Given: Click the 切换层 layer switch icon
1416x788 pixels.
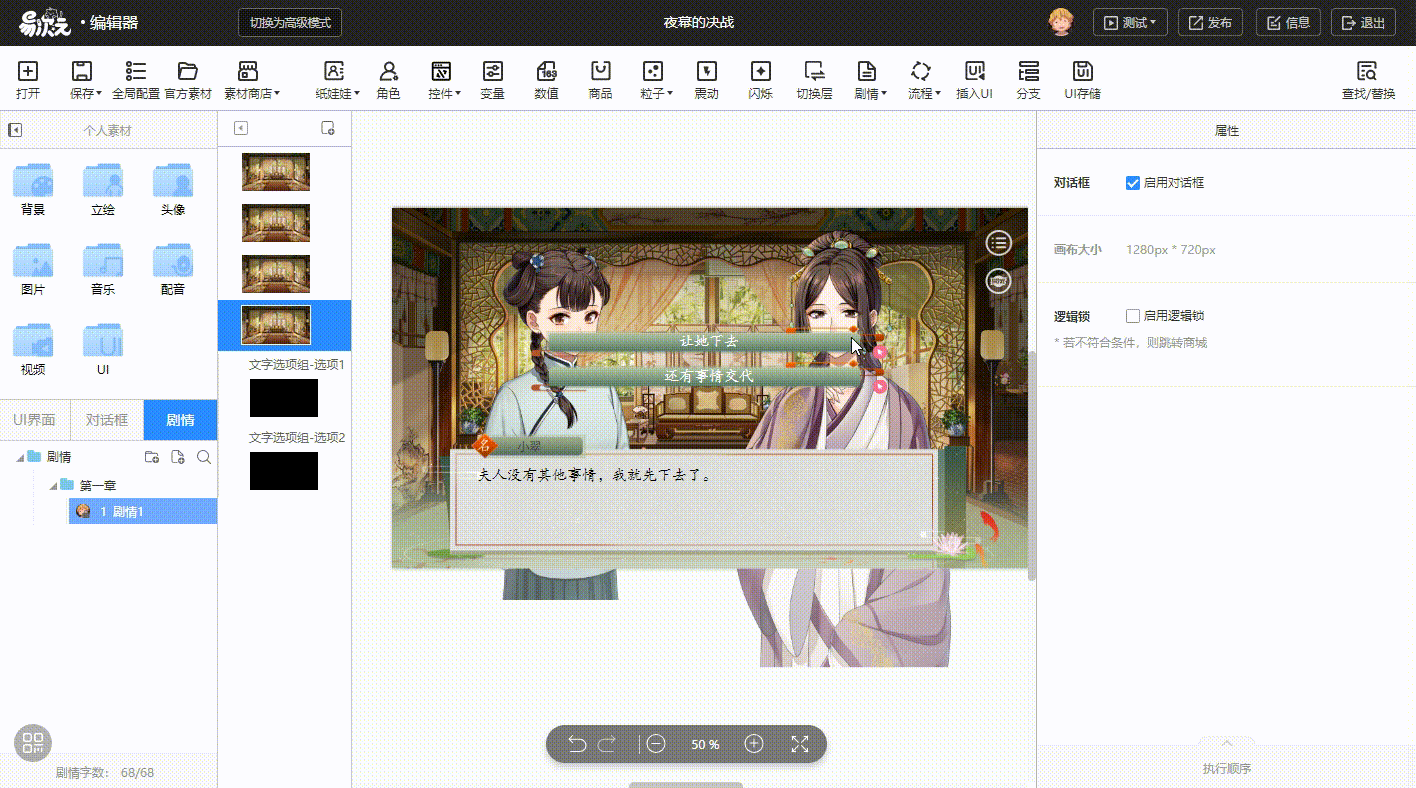Looking at the screenshot, I should 815,78.
